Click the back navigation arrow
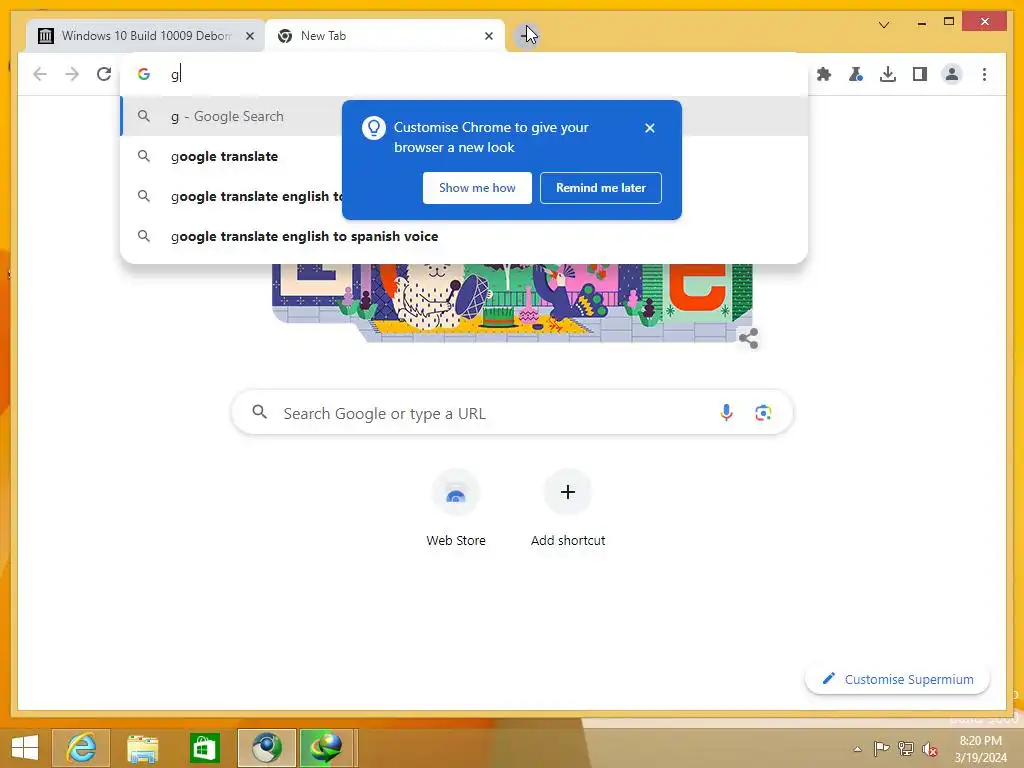1024x768 pixels. coord(40,74)
